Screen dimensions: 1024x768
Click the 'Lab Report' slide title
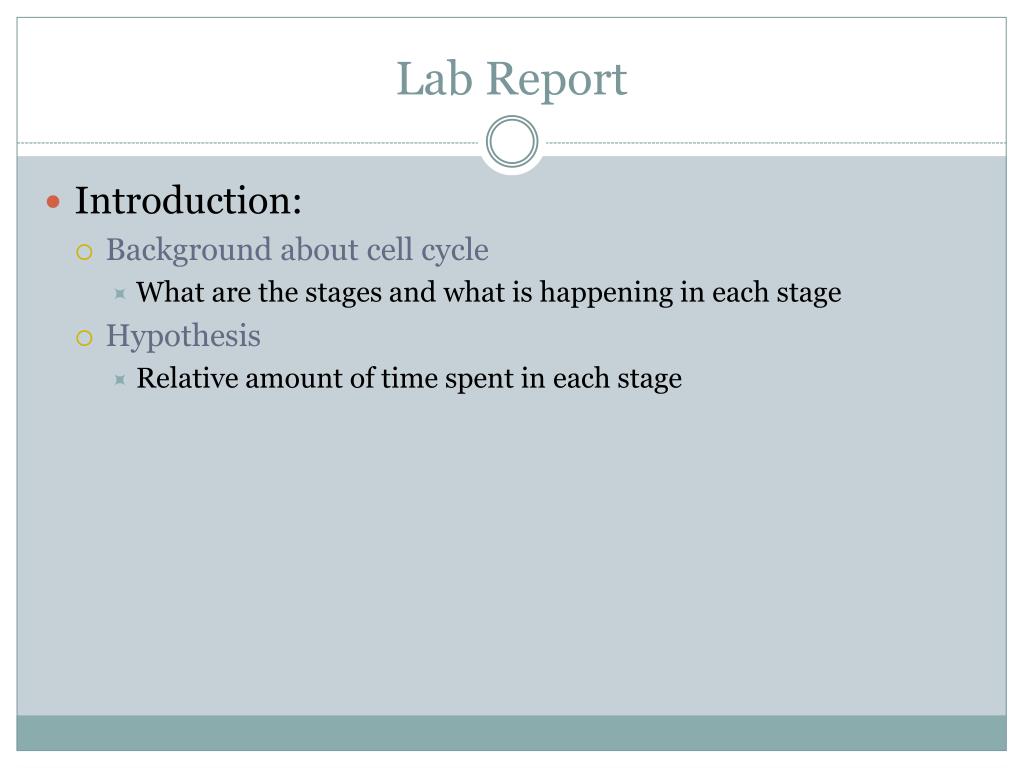tap(512, 78)
